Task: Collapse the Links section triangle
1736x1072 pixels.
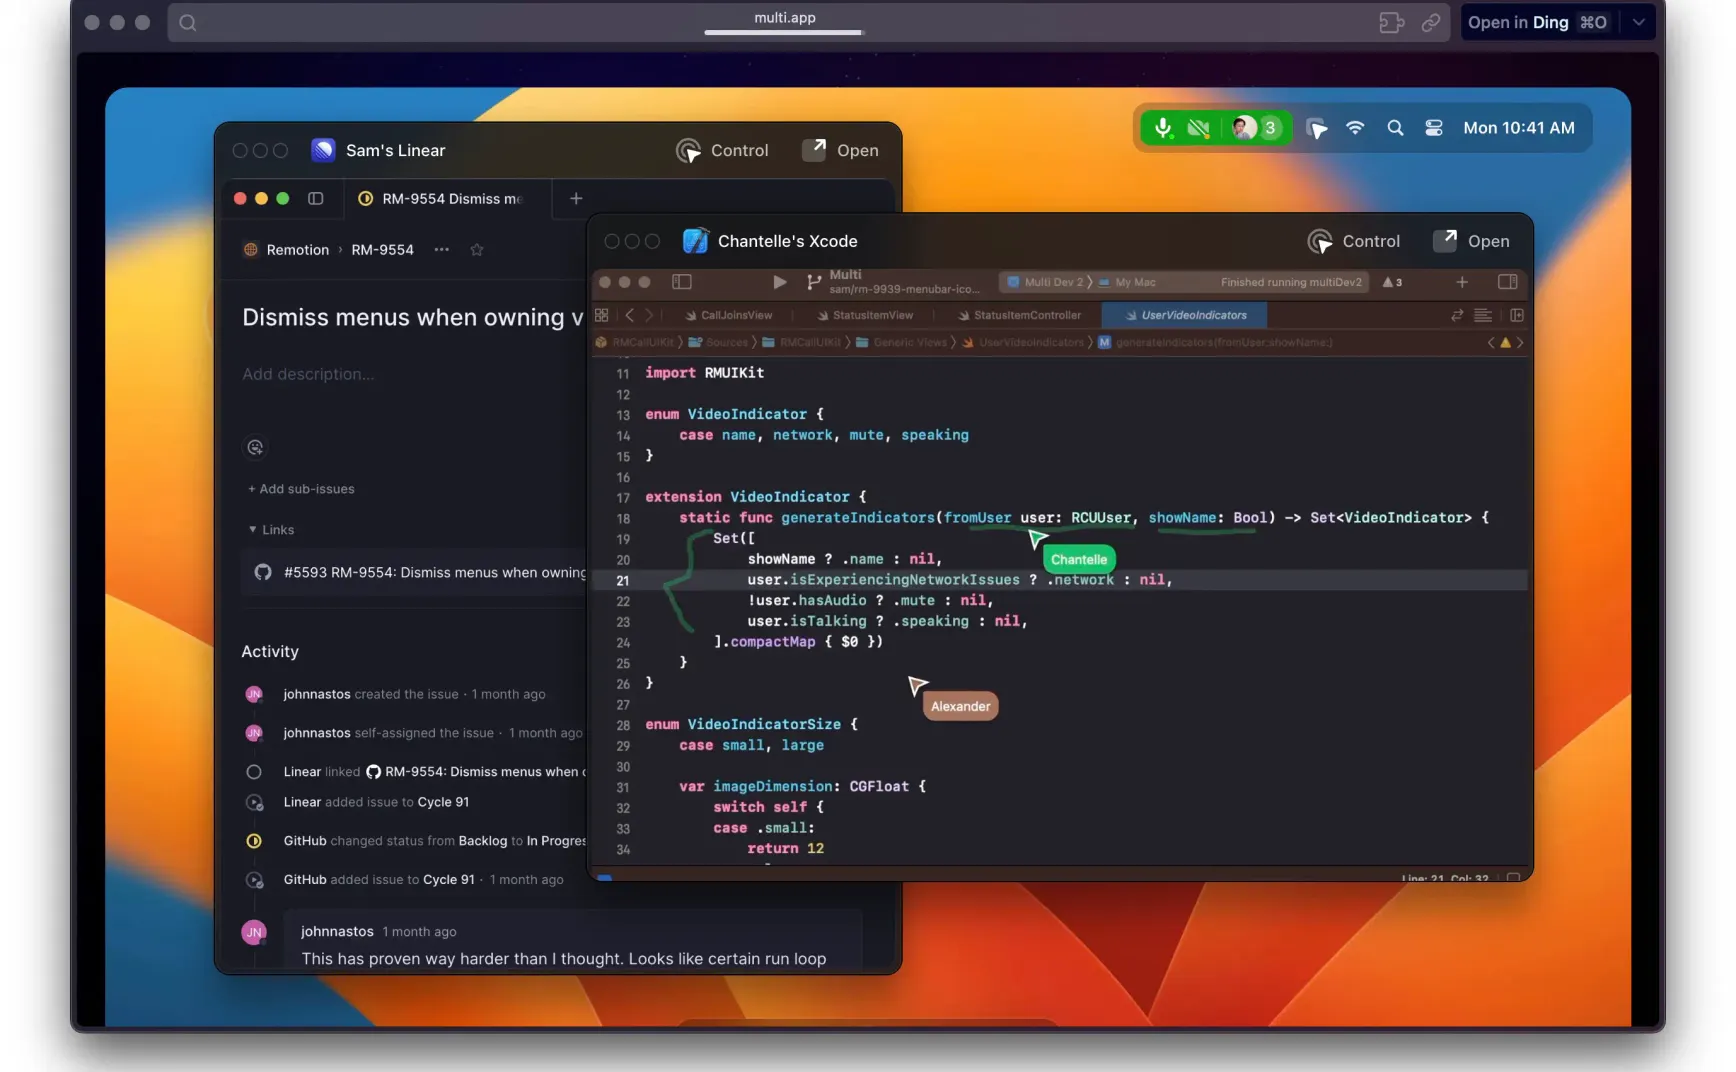Action: click(252, 530)
